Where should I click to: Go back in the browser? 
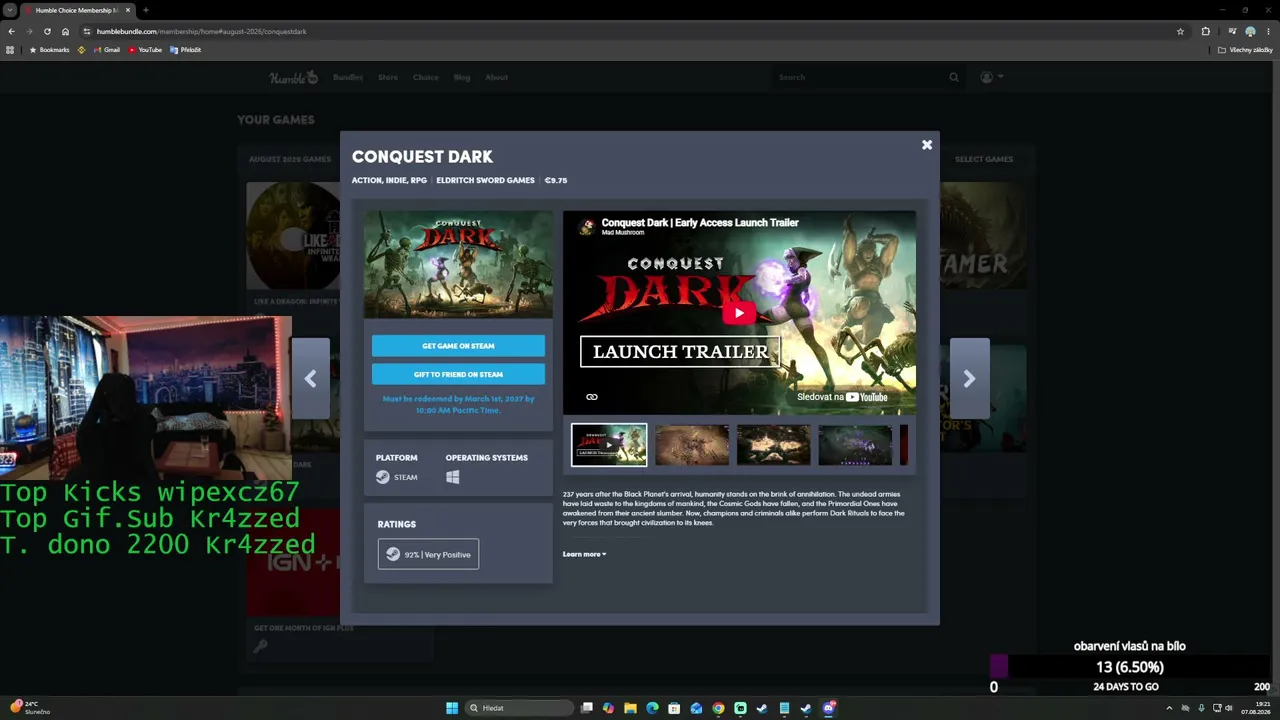(11, 31)
